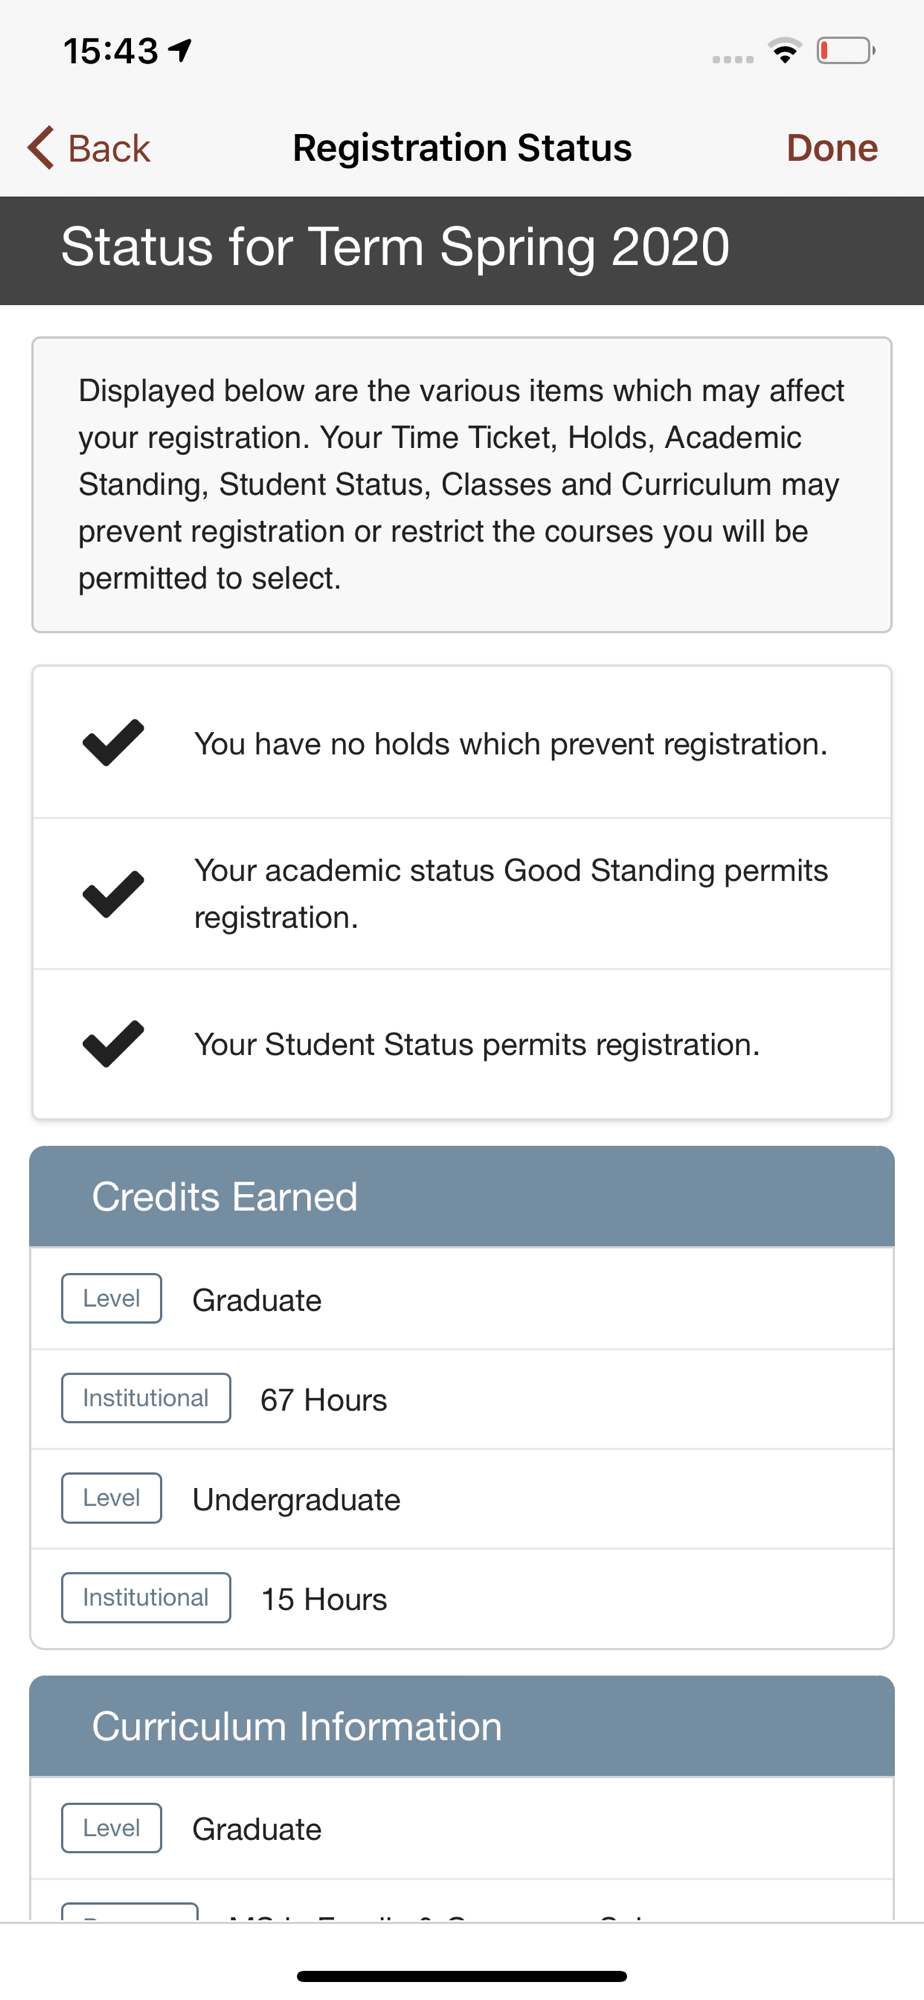Tap the home indicator bar
The image size is (924, 2000).
[x=462, y=1976]
